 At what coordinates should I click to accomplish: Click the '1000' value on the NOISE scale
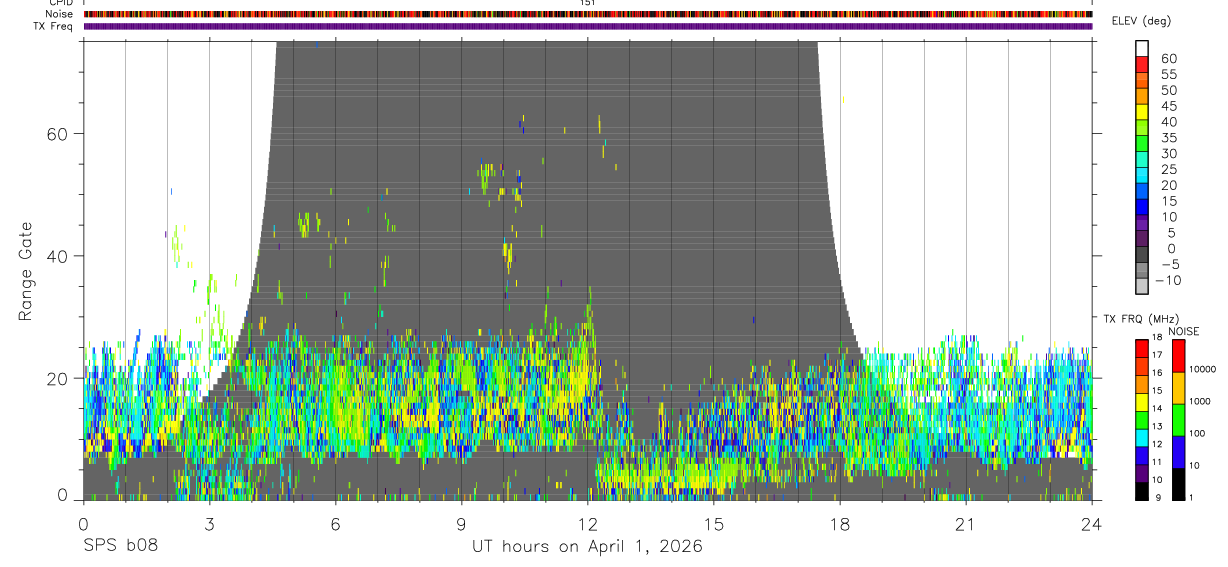point(1199,401)
